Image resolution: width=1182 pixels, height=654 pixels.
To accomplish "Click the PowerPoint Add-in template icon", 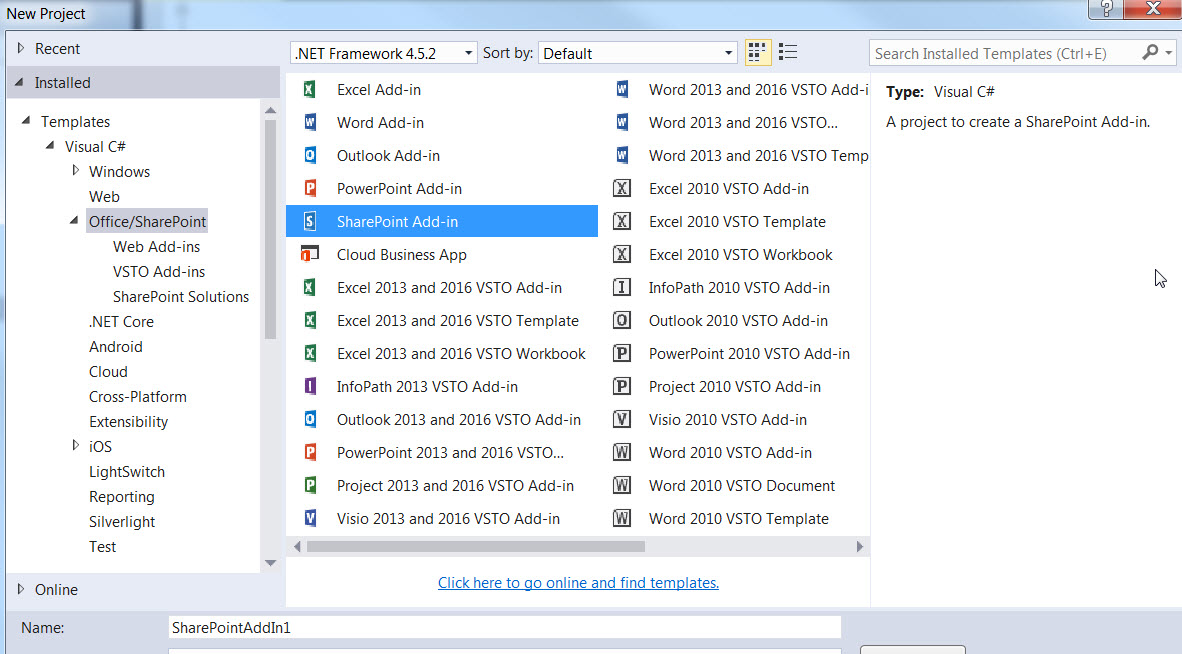I will pos(310,188).
